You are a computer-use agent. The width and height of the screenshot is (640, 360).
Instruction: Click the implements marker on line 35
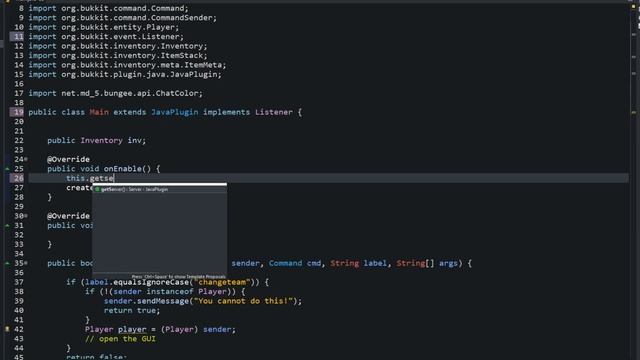tap(7, 263)
